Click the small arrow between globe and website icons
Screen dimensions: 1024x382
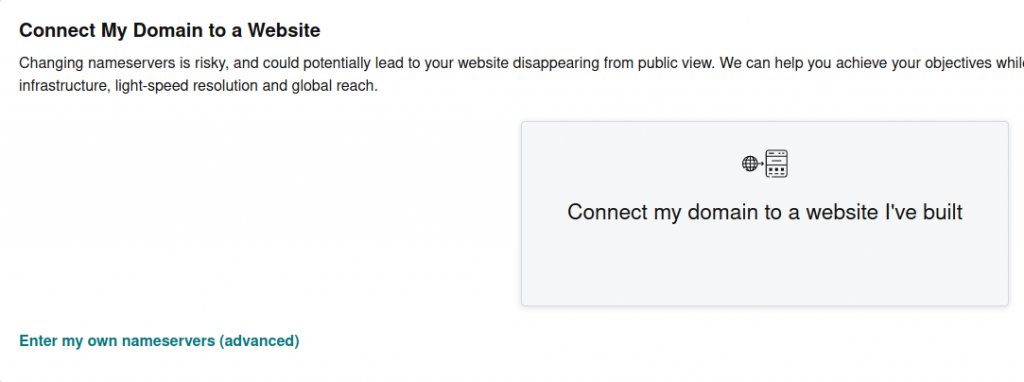761,164
